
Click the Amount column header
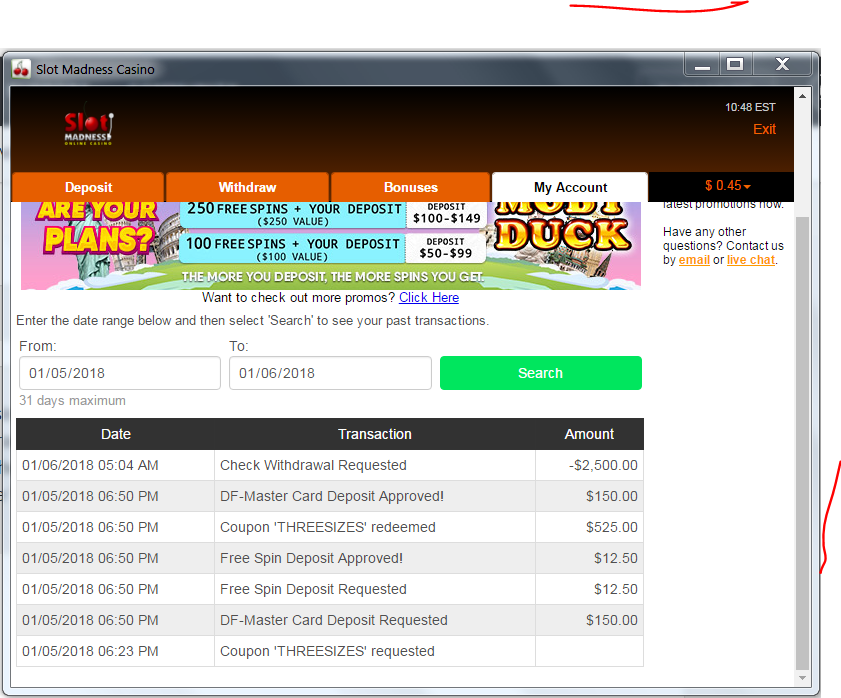pyautogui.click(x=589, y=434)
